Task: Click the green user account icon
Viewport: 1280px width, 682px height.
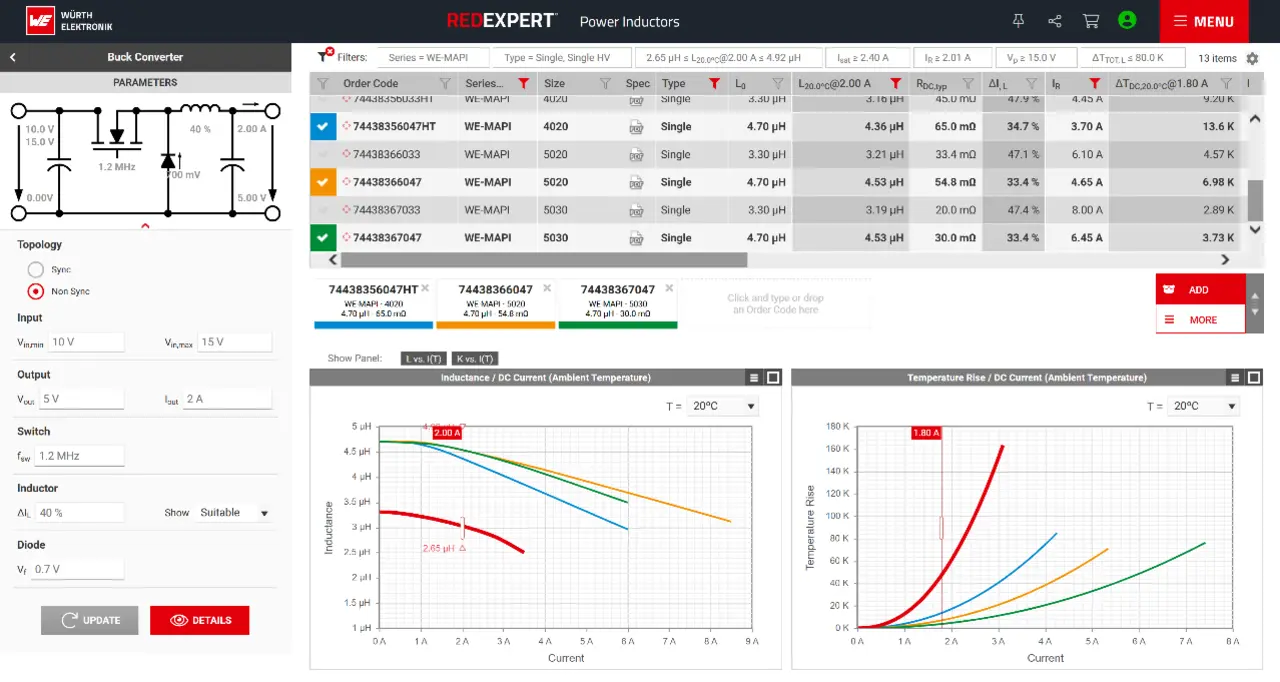Action: pos(1127,20)
